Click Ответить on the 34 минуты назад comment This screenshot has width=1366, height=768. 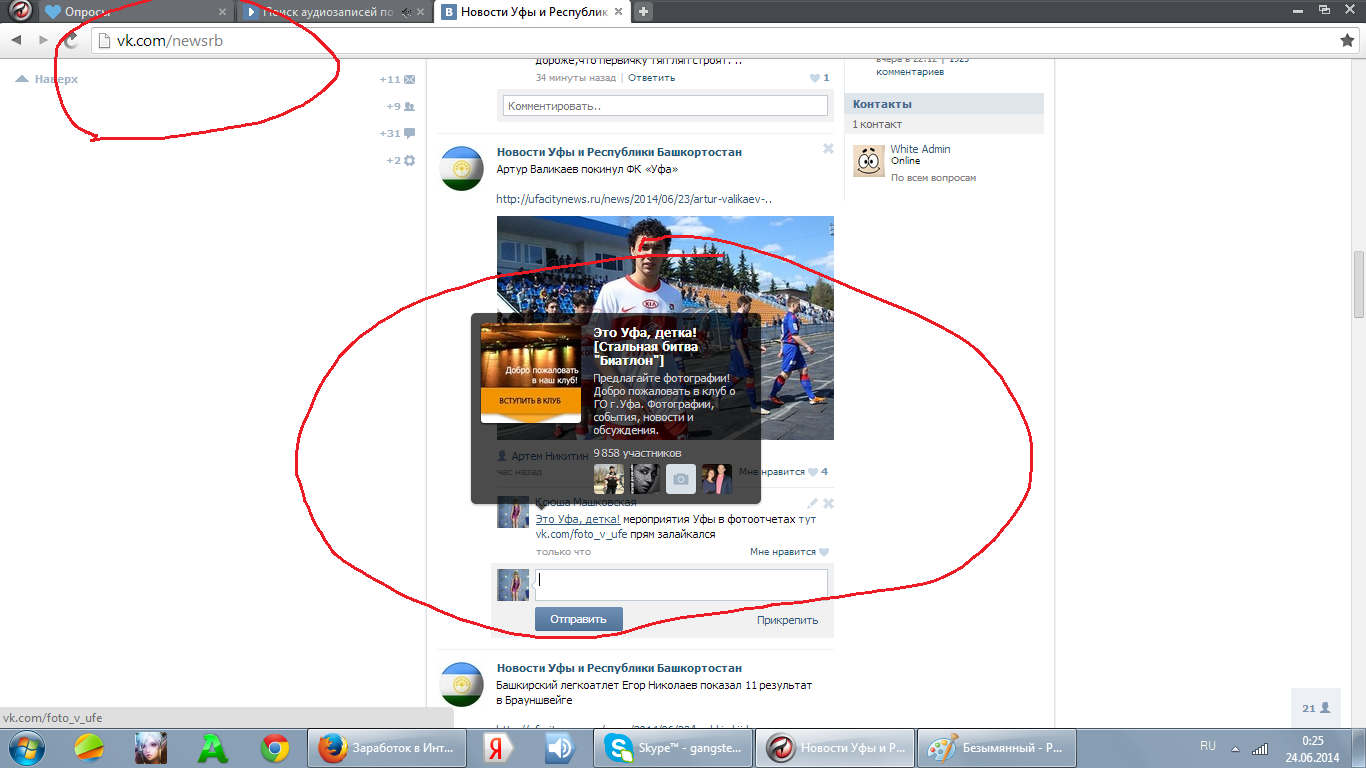coord(651,77)
